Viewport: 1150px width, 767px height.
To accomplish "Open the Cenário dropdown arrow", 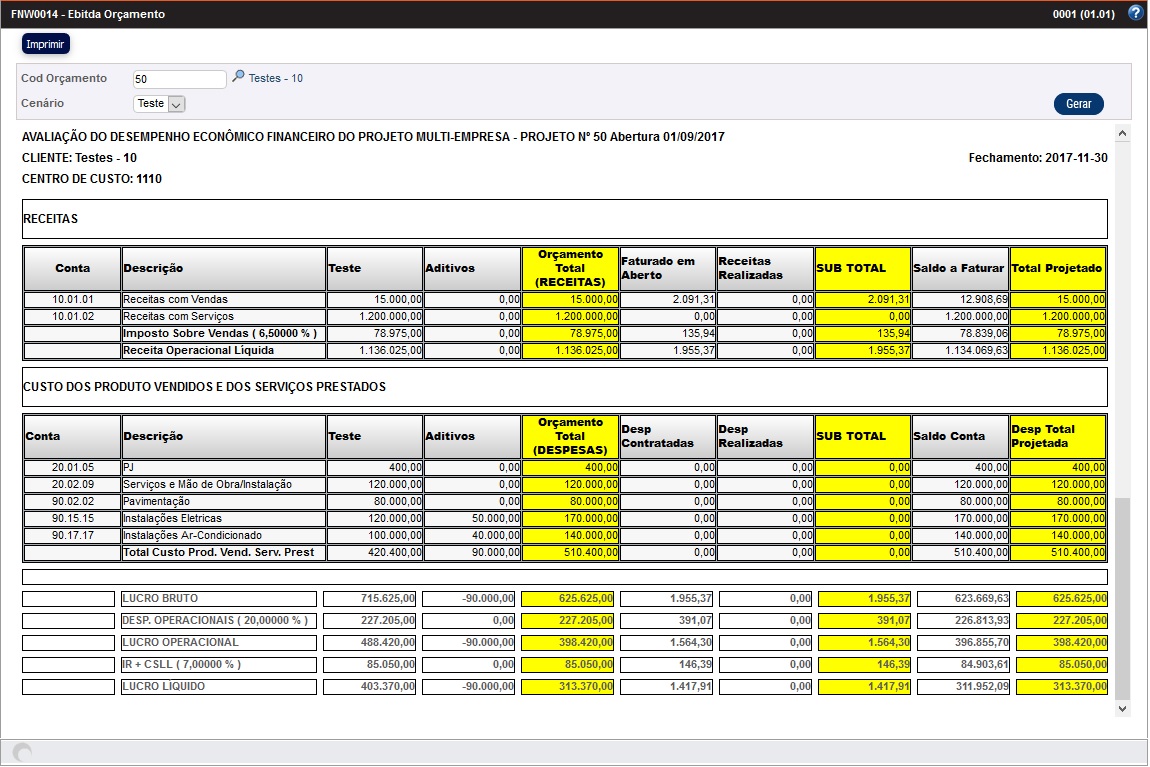I will coord(177,103).
